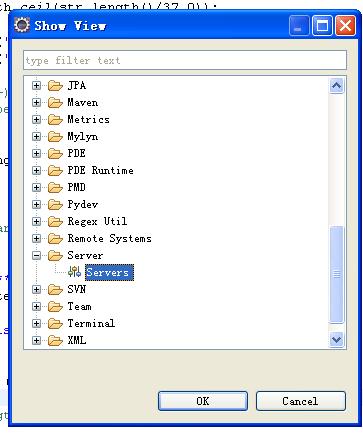This screenshot has width=363, height=434.
Task: Click the Show View gear icon
Action: tap(22, 25)
